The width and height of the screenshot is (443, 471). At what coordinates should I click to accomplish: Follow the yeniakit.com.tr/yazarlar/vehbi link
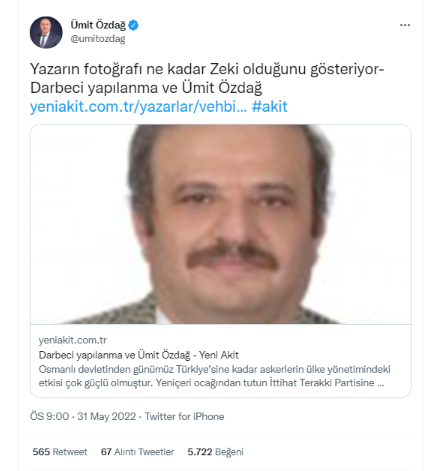coord(138,107)
